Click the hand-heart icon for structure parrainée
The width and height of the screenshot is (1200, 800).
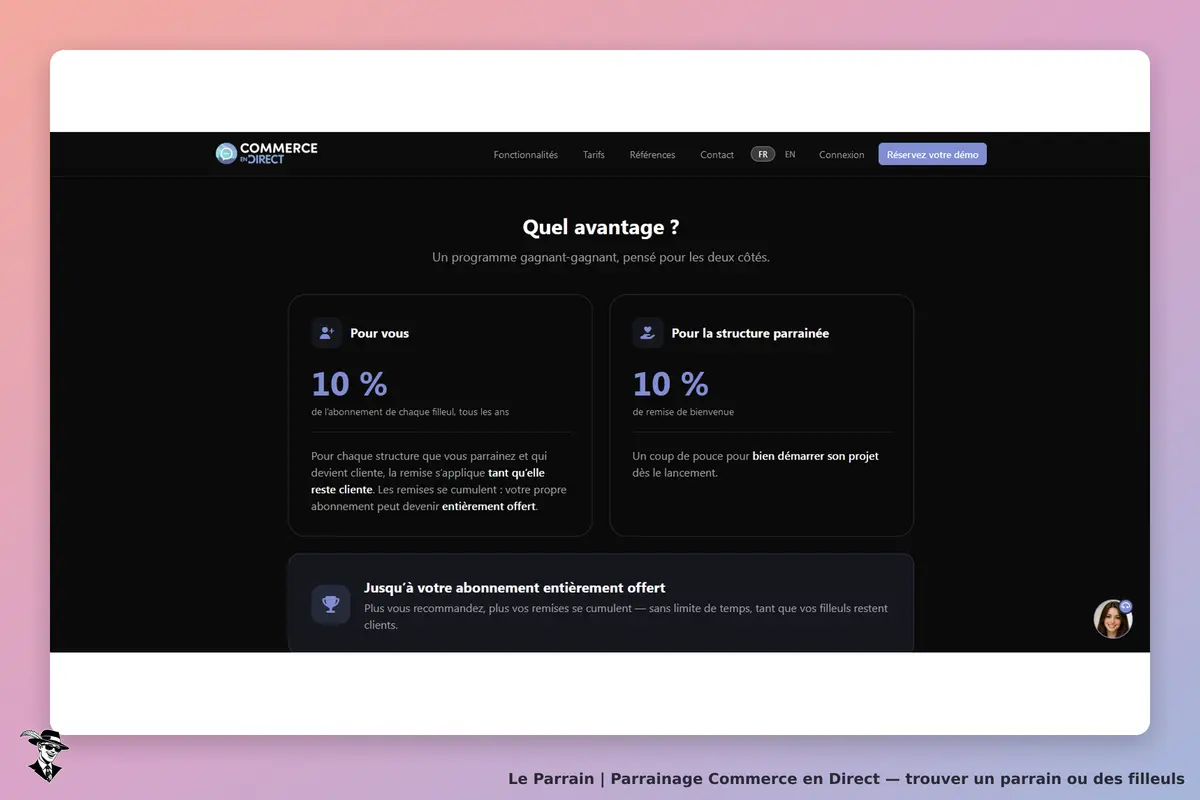coord(647,333)
